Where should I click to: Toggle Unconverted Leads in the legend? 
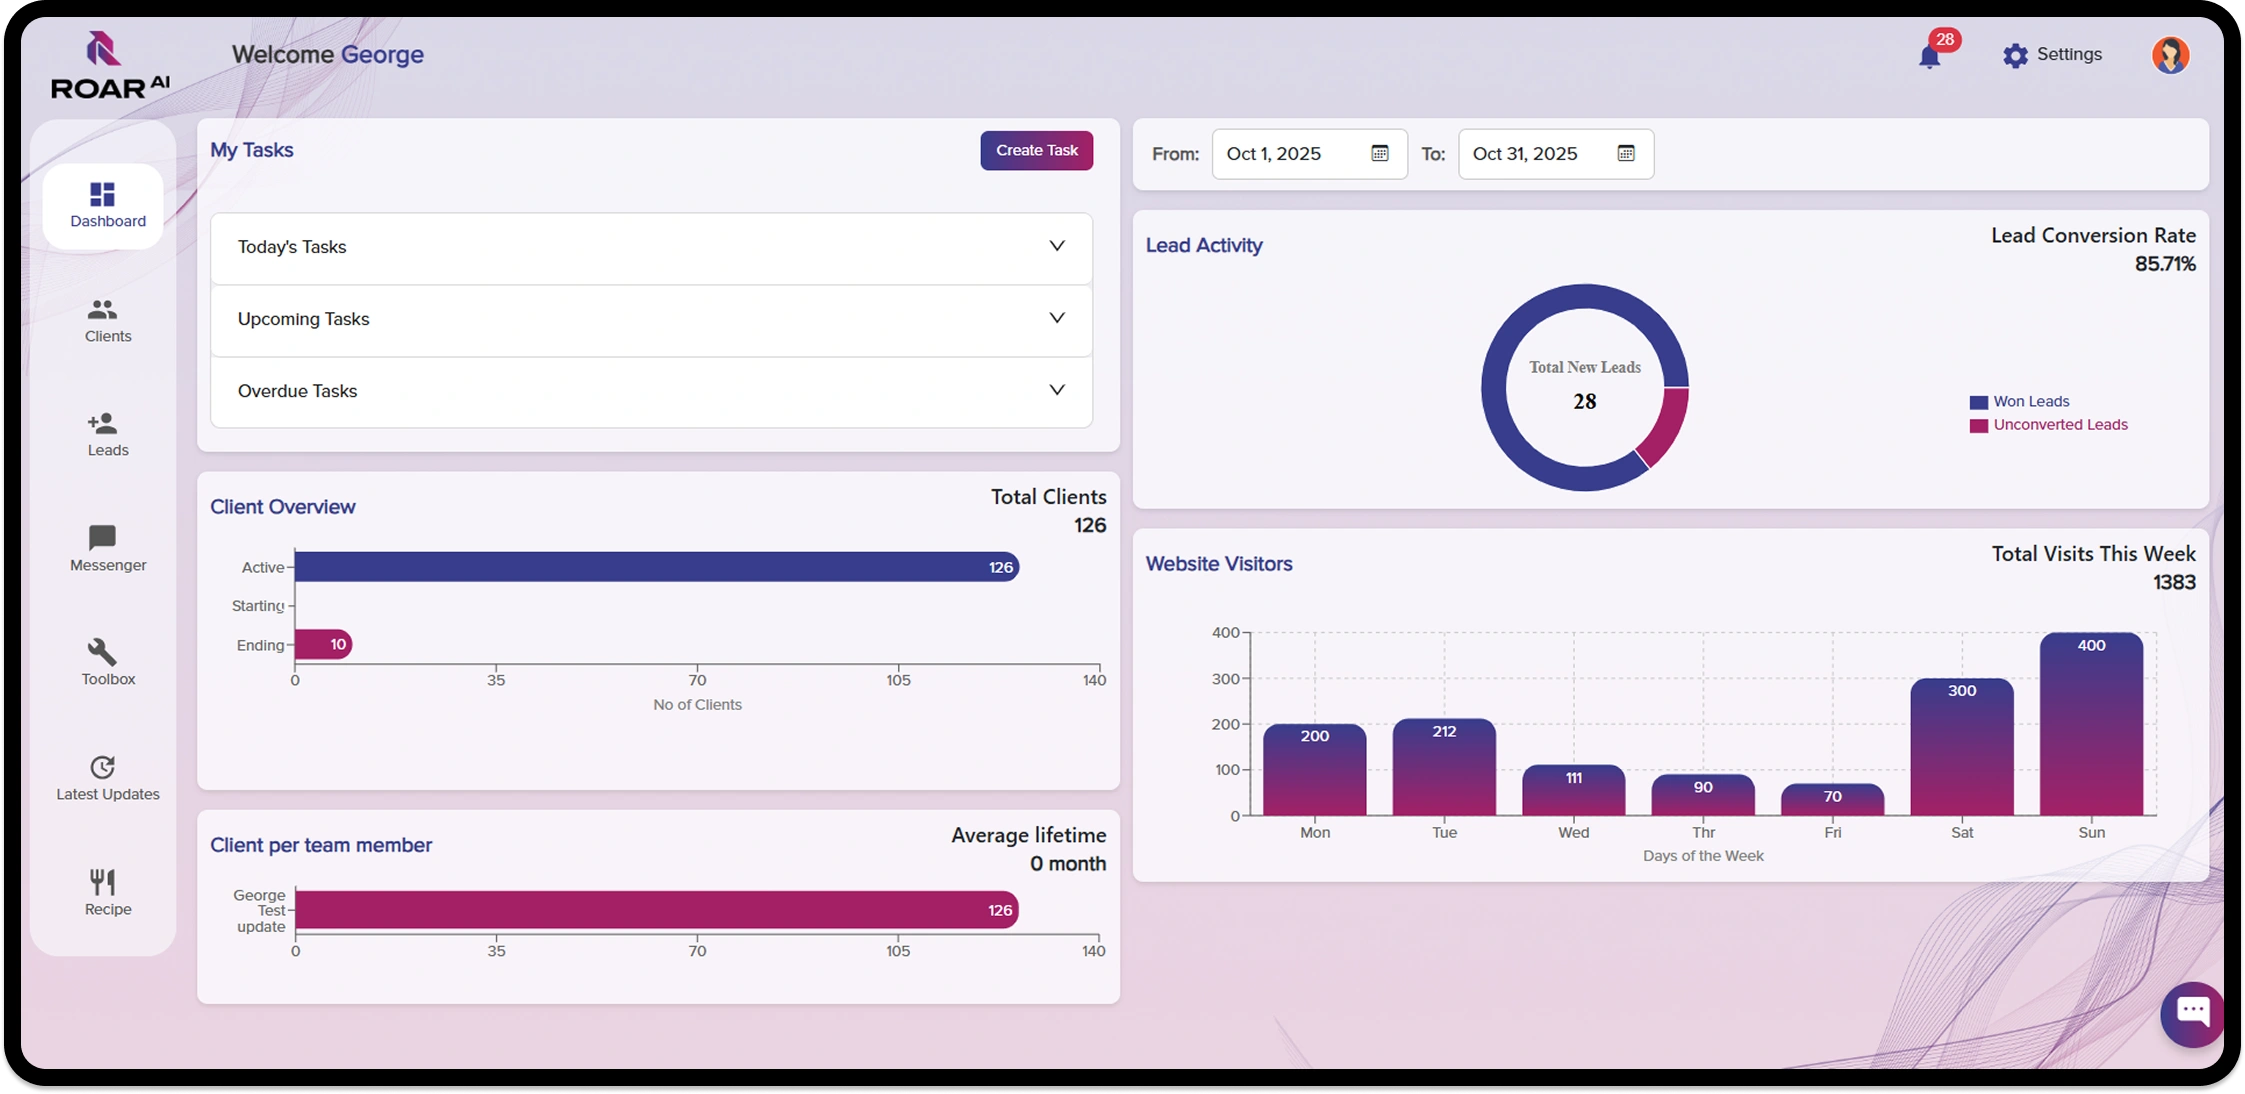tap(2049, 424)
